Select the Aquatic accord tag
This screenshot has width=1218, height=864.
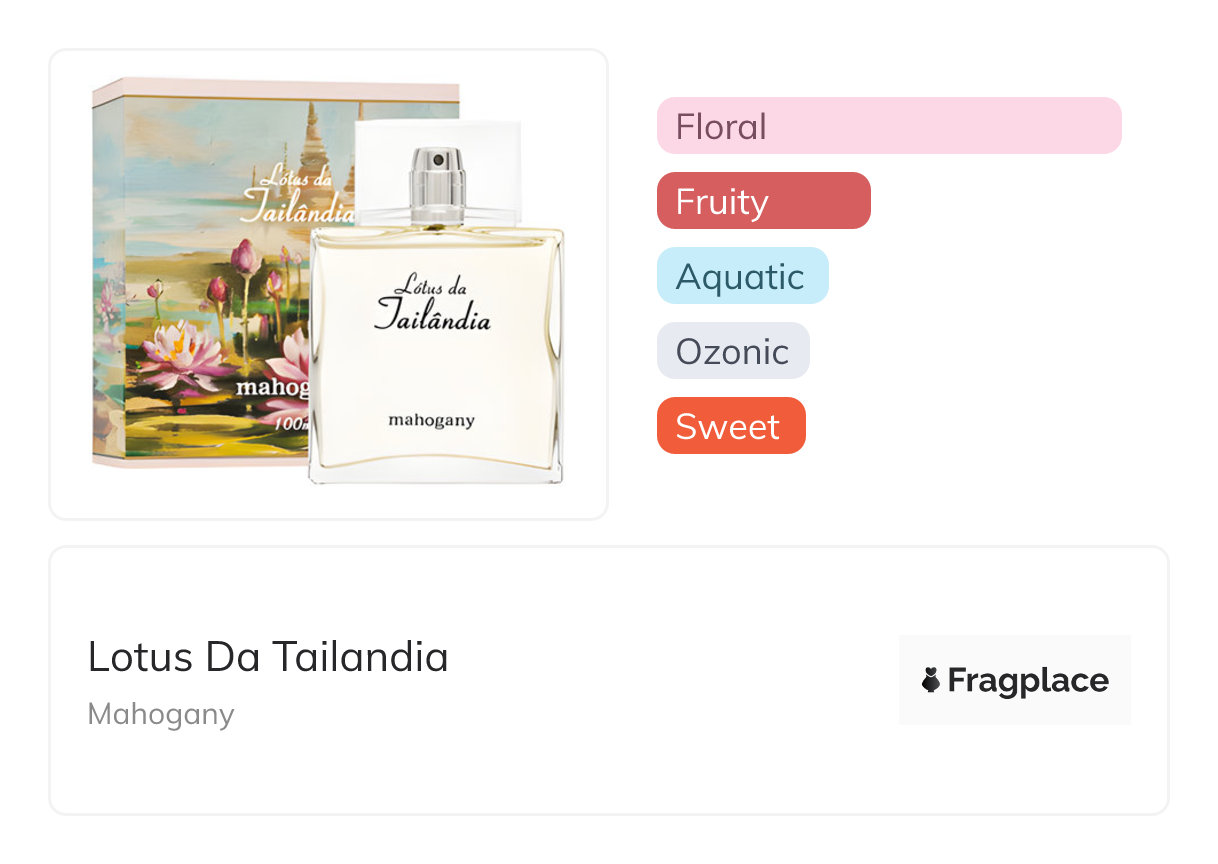[743, 276]
